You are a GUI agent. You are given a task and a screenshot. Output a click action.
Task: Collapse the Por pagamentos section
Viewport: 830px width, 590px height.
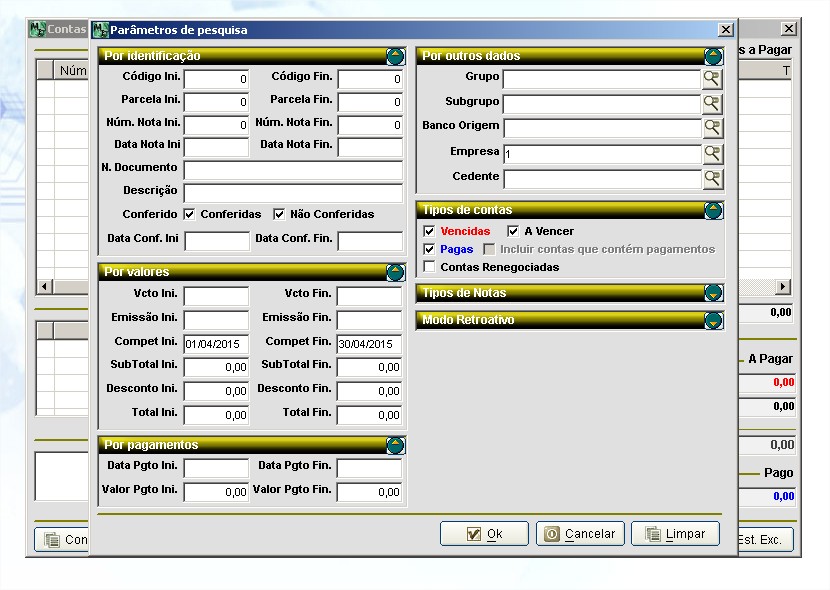(395, 445)
